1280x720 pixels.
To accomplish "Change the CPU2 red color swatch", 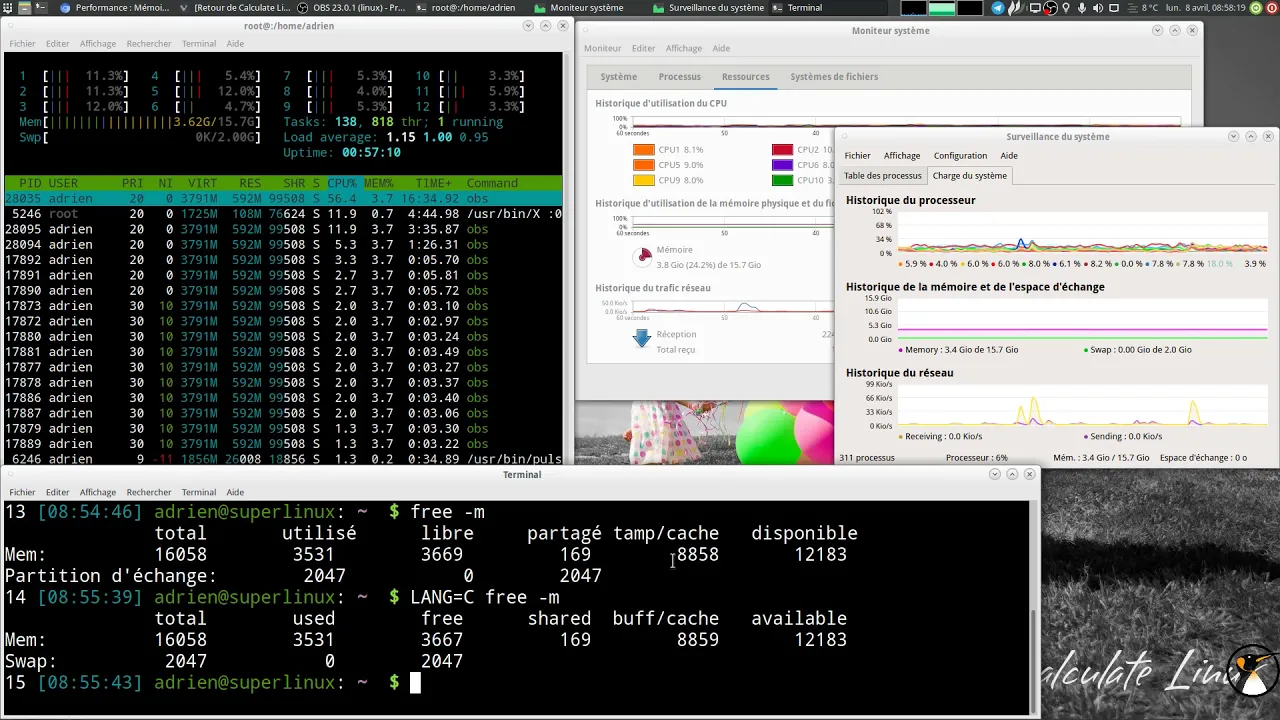I will point(782,150).
